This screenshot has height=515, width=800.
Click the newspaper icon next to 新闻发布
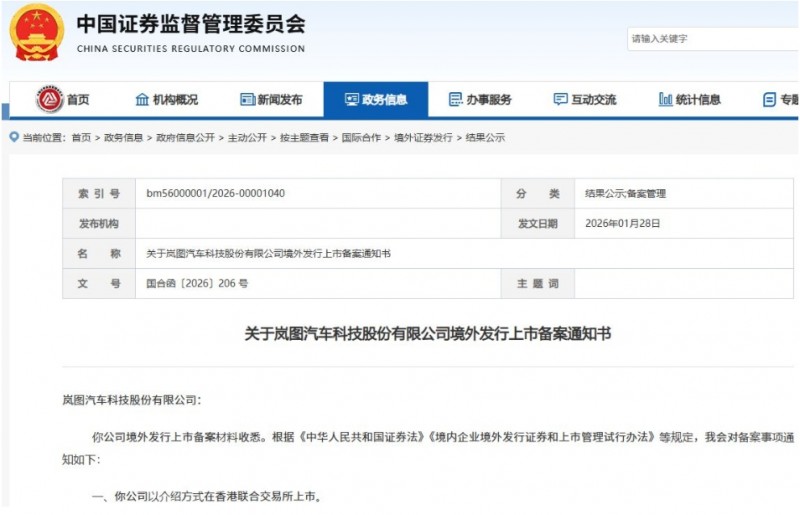tap(247, 100)
